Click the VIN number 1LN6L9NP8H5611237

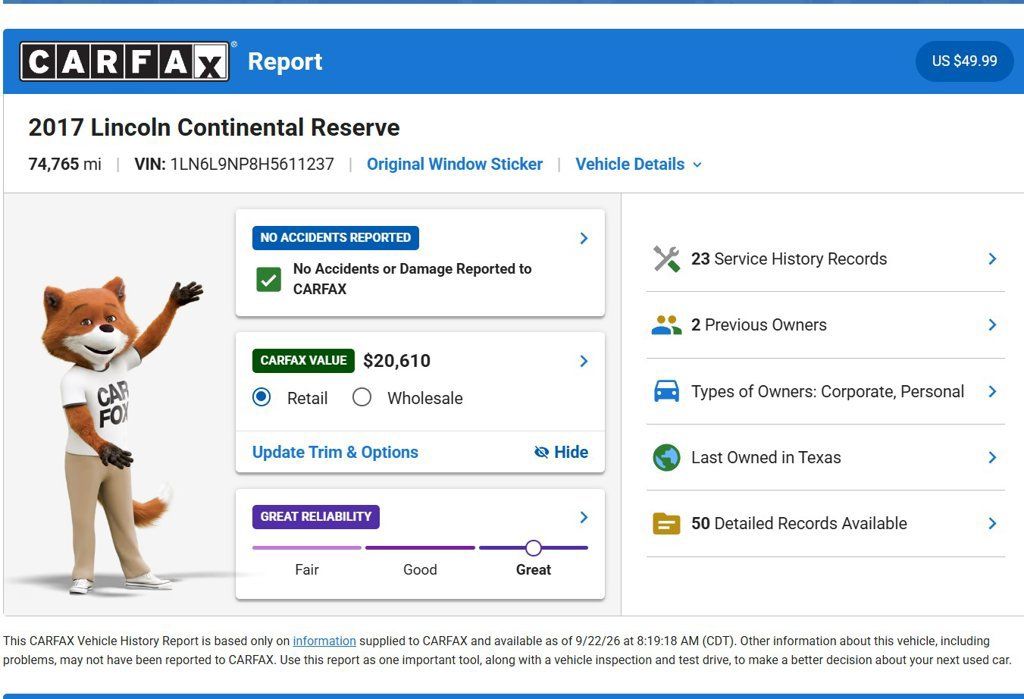[x=252, y=164]
